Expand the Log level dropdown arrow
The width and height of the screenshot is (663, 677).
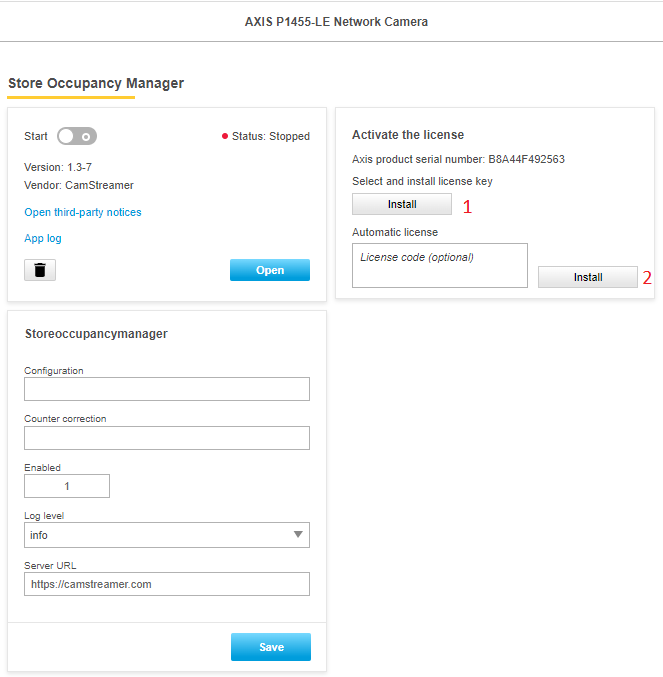[298, 535]
